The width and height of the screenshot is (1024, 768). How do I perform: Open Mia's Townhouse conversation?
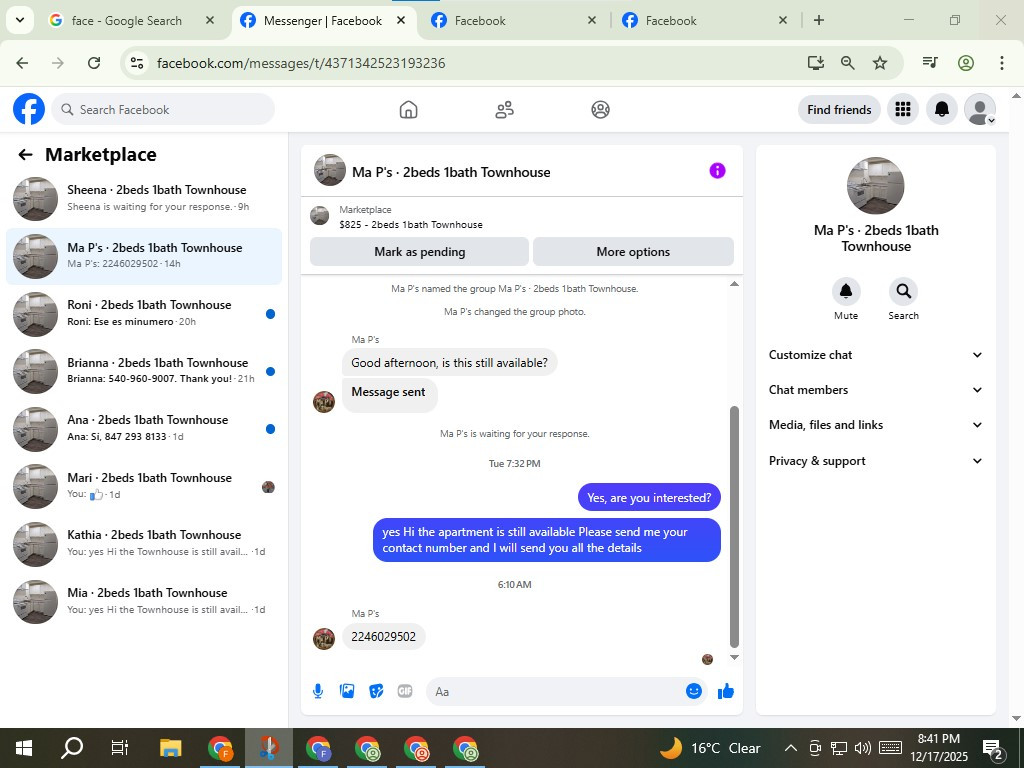tap(144, 601)
